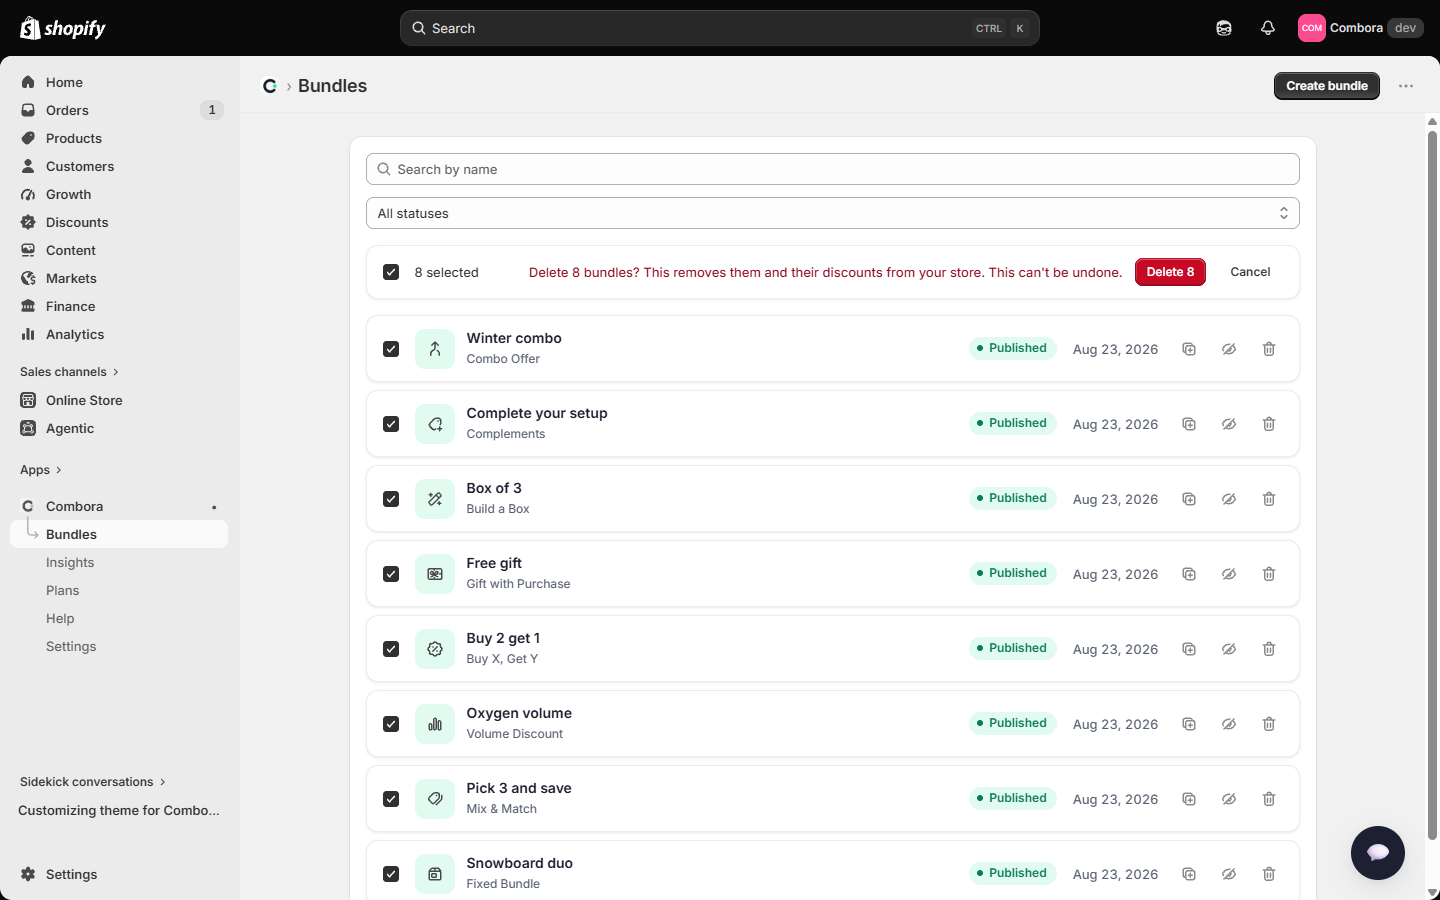Click trash icon for Free gift bundle
The image size is (1440, 900).
click(1269, 574)
